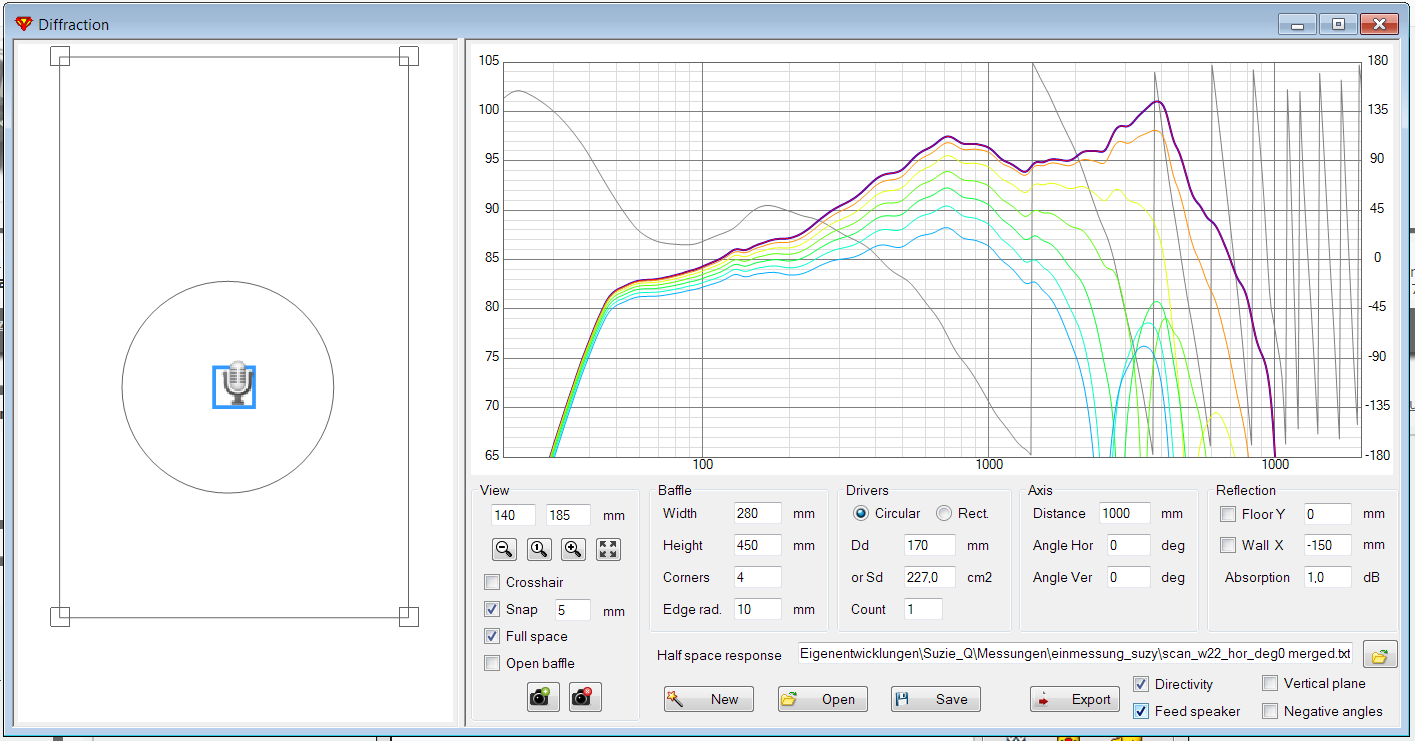Enable the Crosshair checkbox
The height and width of the screenshot is (741, 1415).
pyautogui.click(x=492, y=583)
